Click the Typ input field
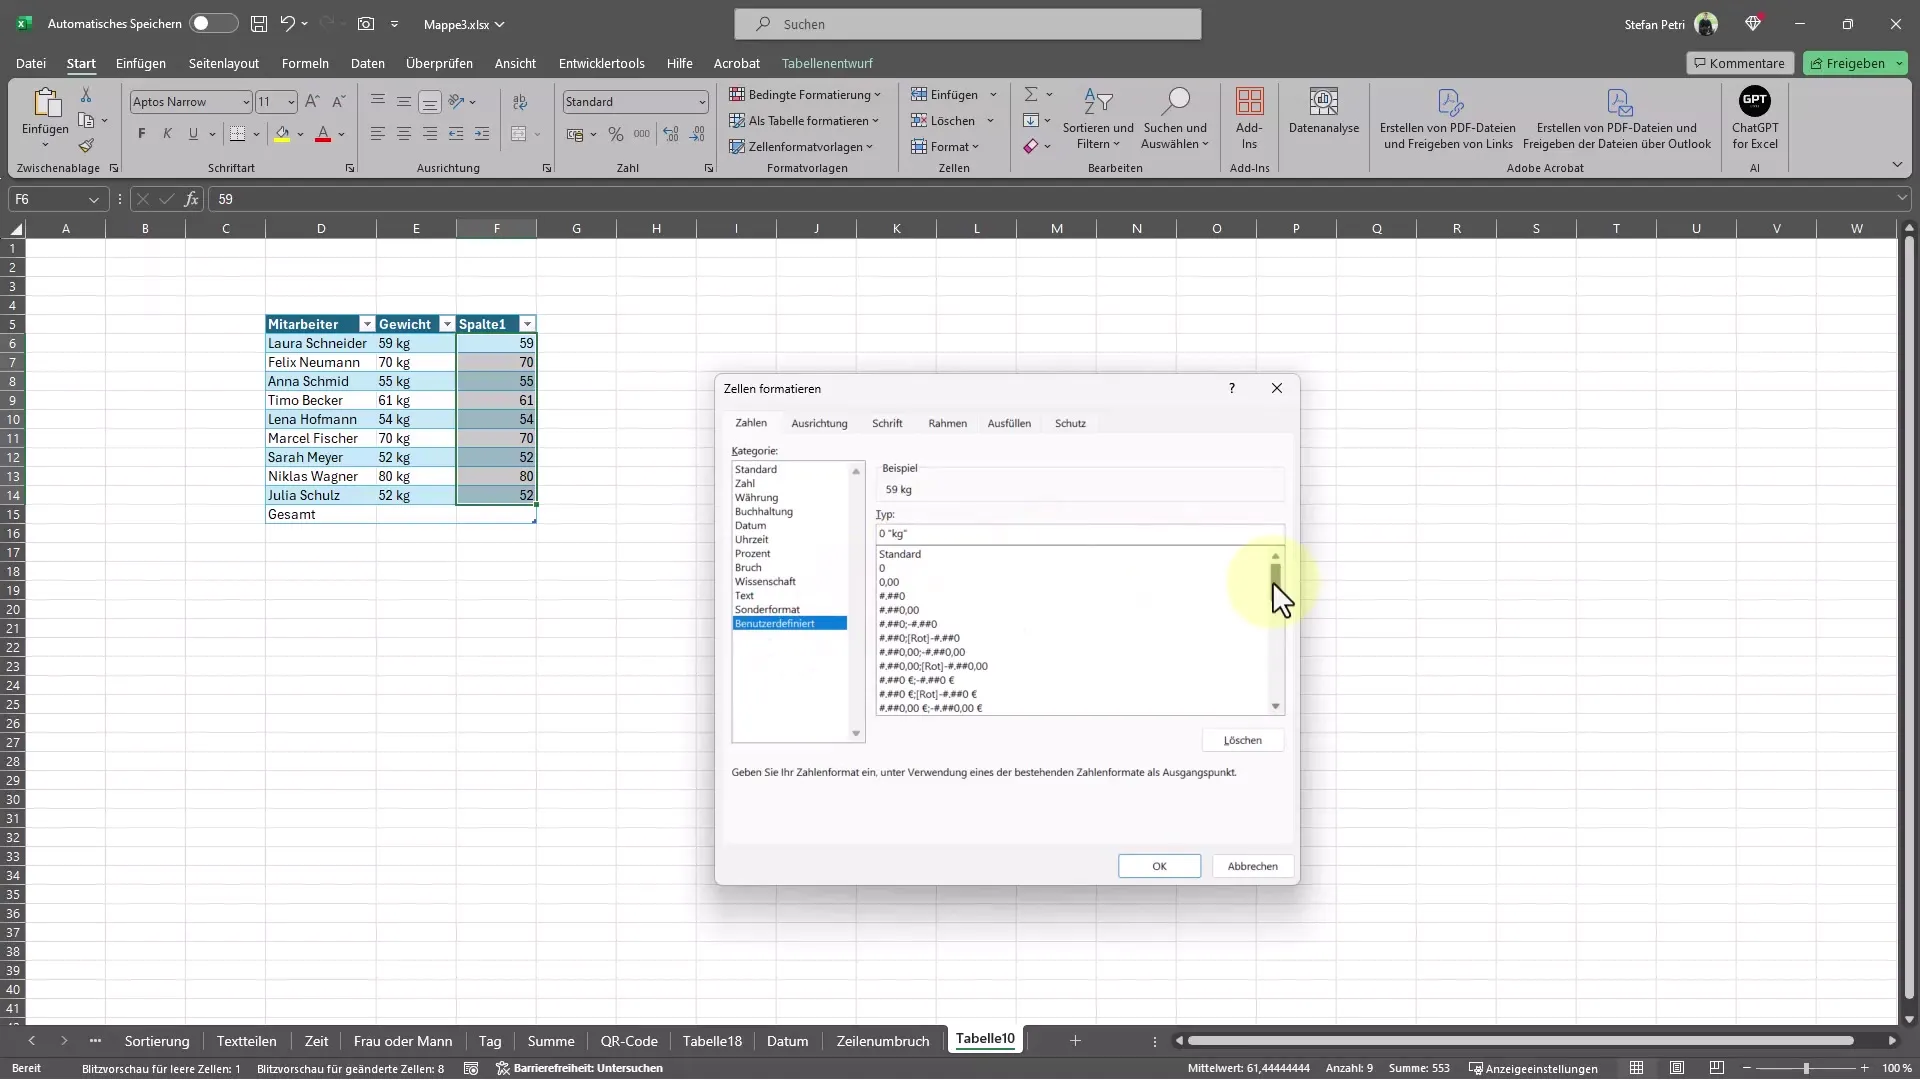The width and height of the screenshot is (1920, 1080). pyautogui.click(x=1077, y=534)
